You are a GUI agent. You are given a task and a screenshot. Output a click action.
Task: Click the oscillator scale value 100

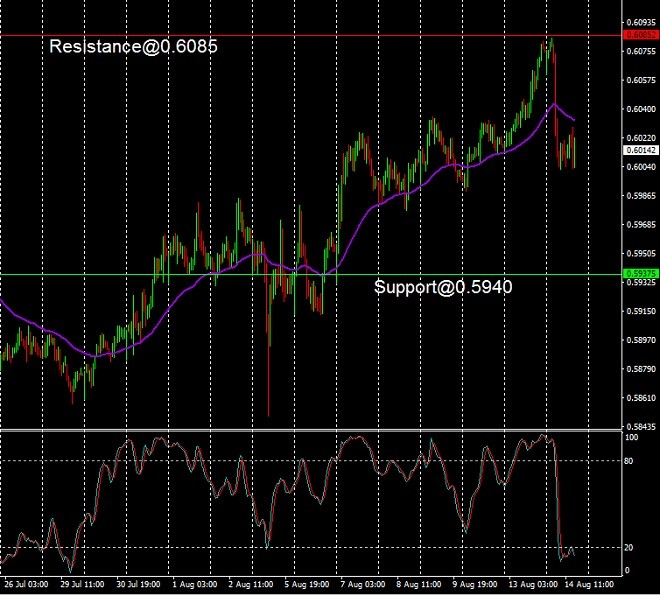pos(631,438)
